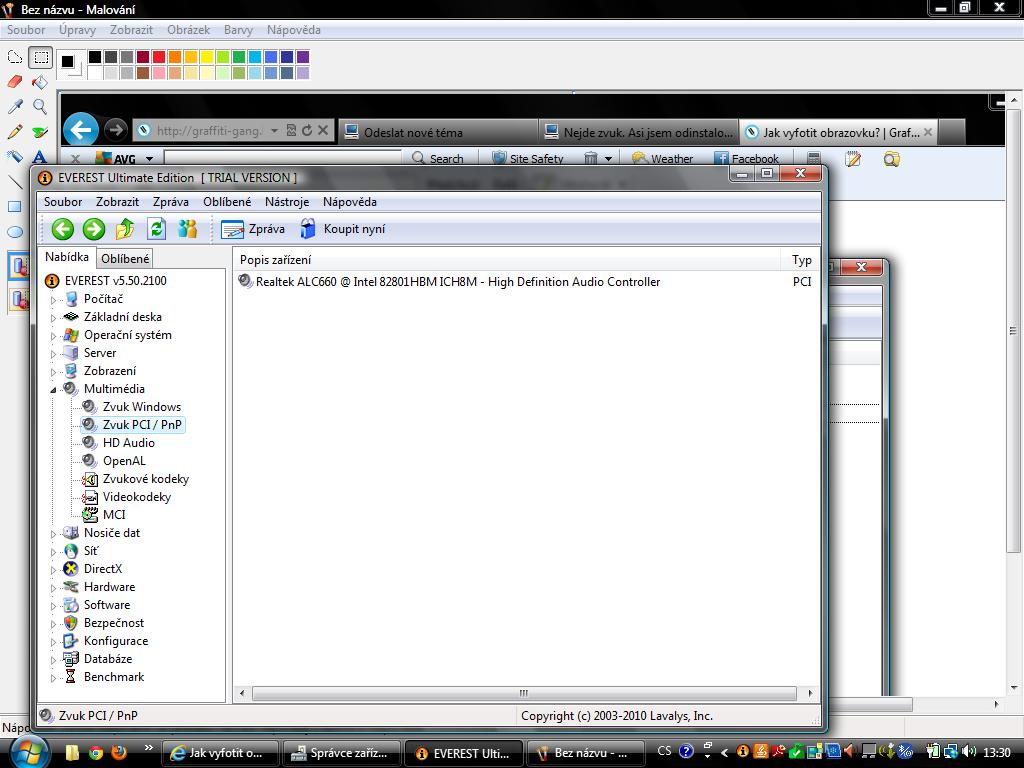1024x768 pixels.
Task: Select the Paint rectangle shape tool
Action: click(14, 207)
